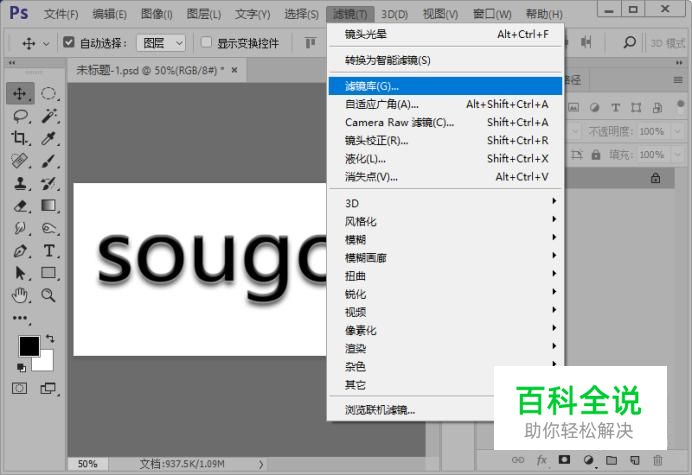Open the 图像(I) menu
Screen dimensions: 692x475
157,14
